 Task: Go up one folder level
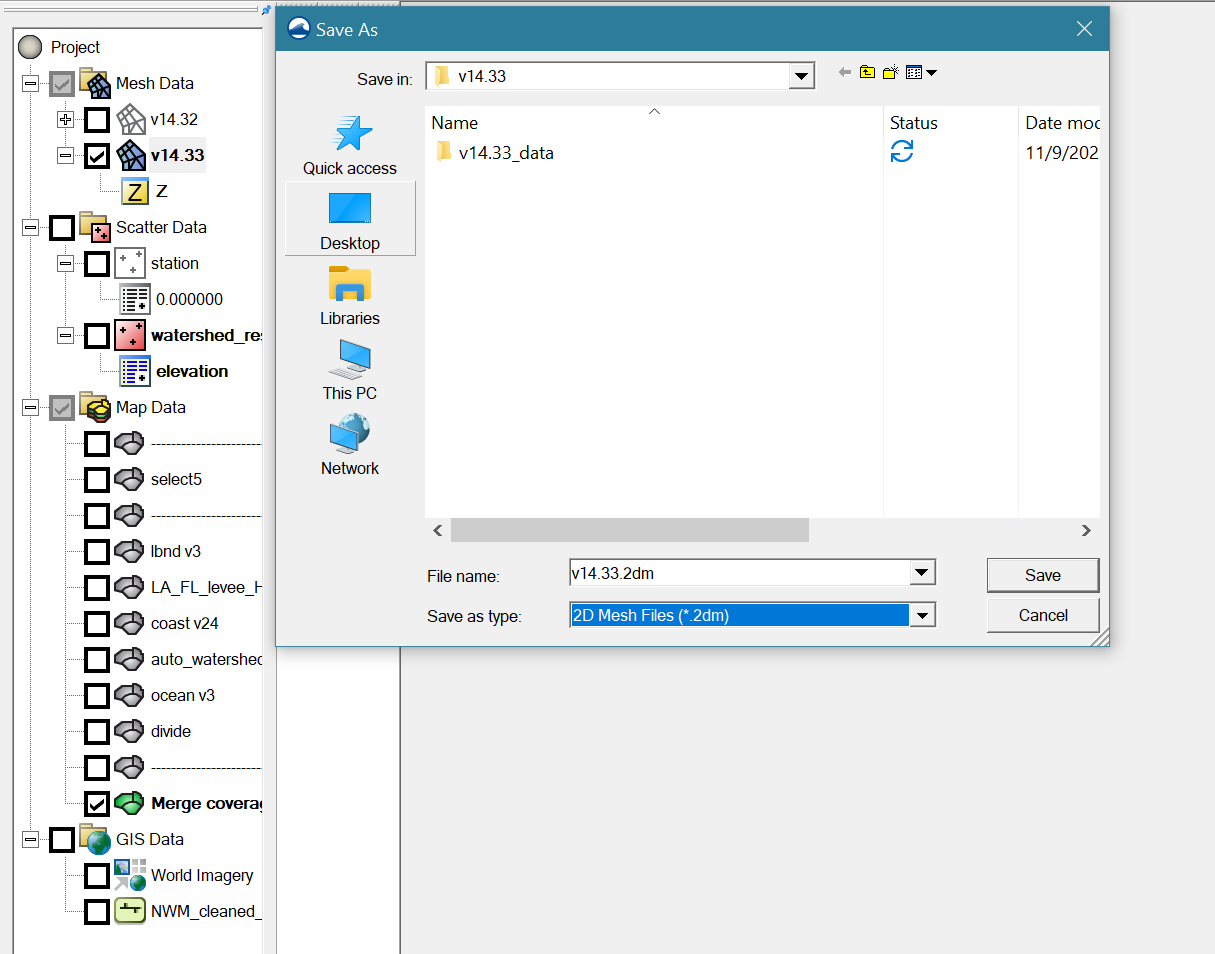(x=867, y=72)
